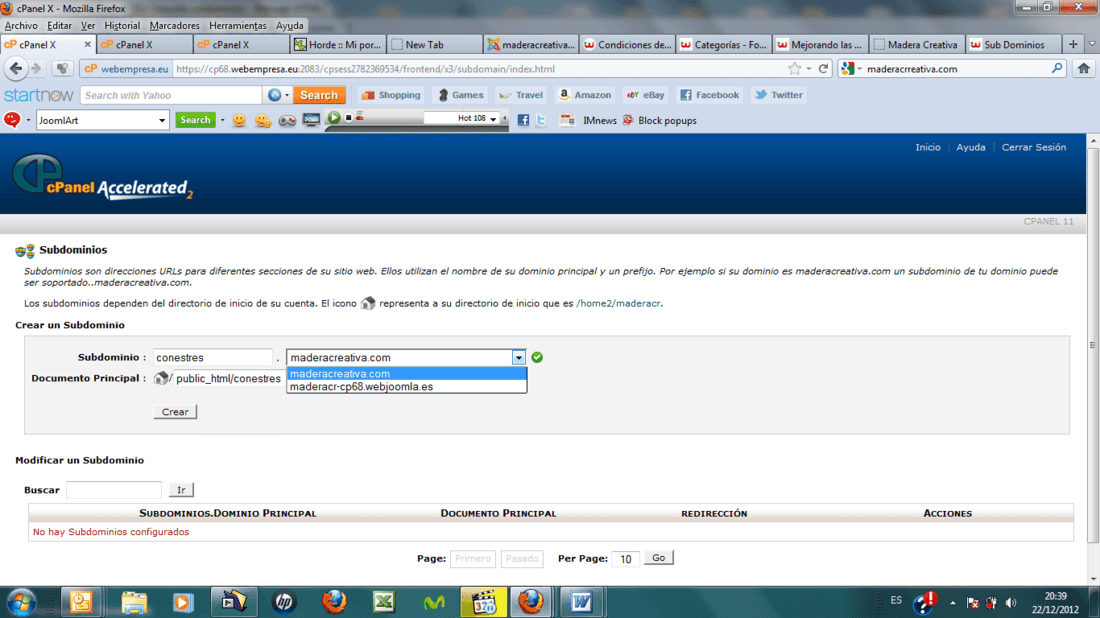Open Travel in the startnow toolbar
The height and width of the screenshot is (618, 1100).
point(521,95)
